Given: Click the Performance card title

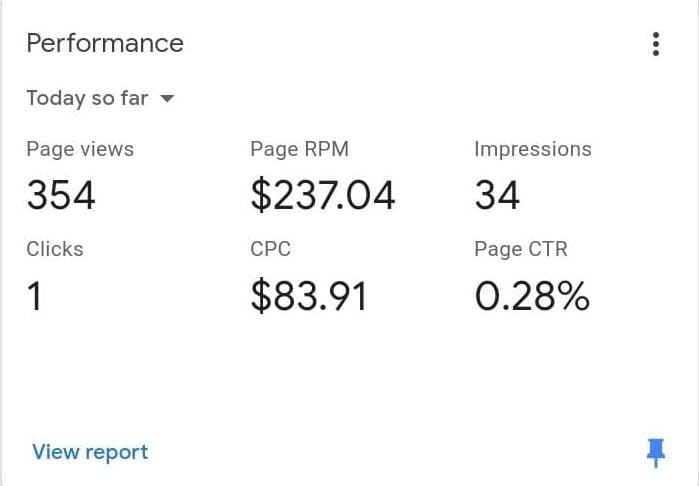Looking at the screenshot, I should click(x=105, y=44).
